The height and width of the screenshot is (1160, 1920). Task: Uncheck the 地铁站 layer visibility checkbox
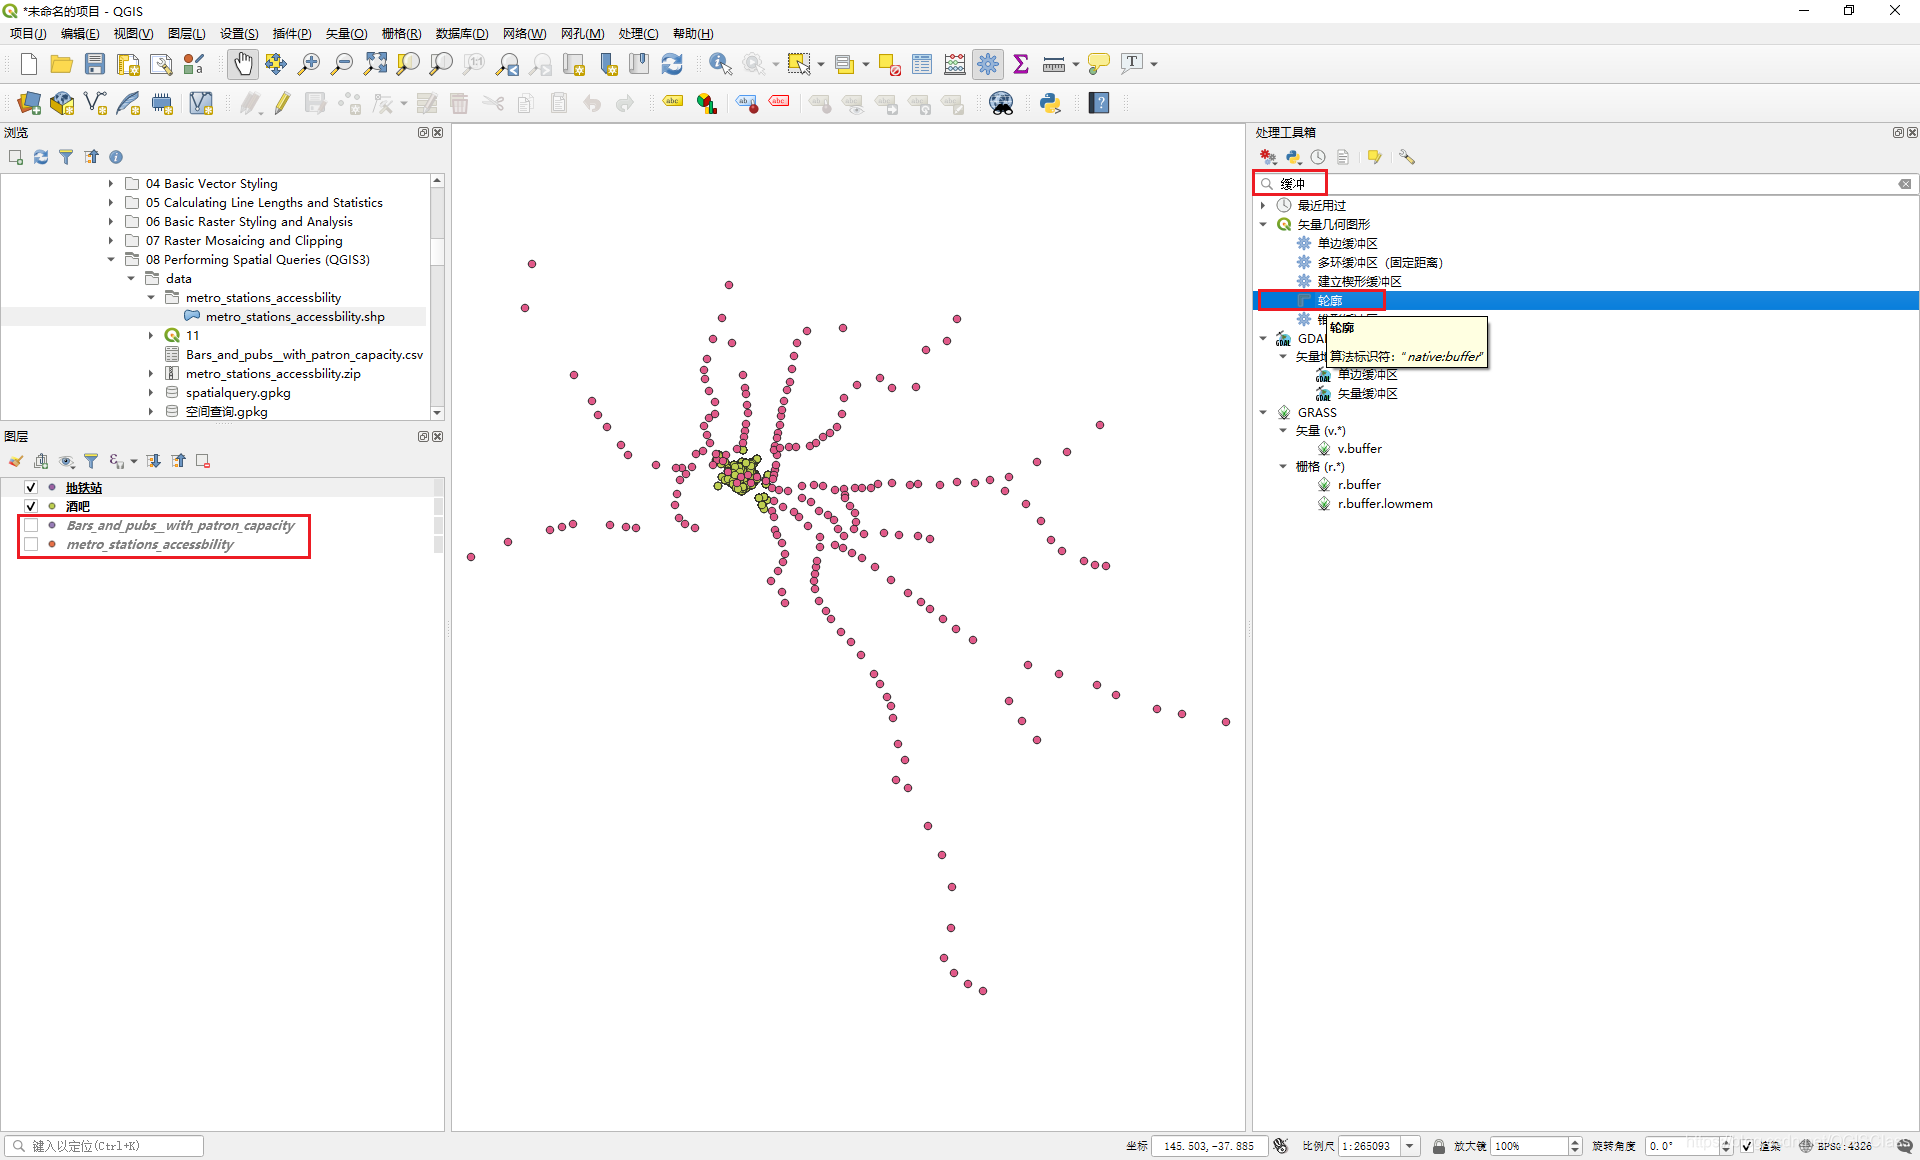pos(31,487)
